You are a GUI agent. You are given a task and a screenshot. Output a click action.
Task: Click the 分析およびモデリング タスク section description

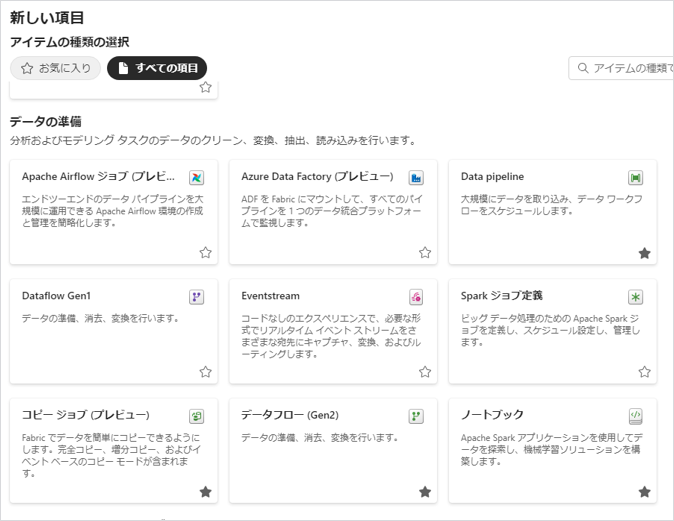pos(213,141)
